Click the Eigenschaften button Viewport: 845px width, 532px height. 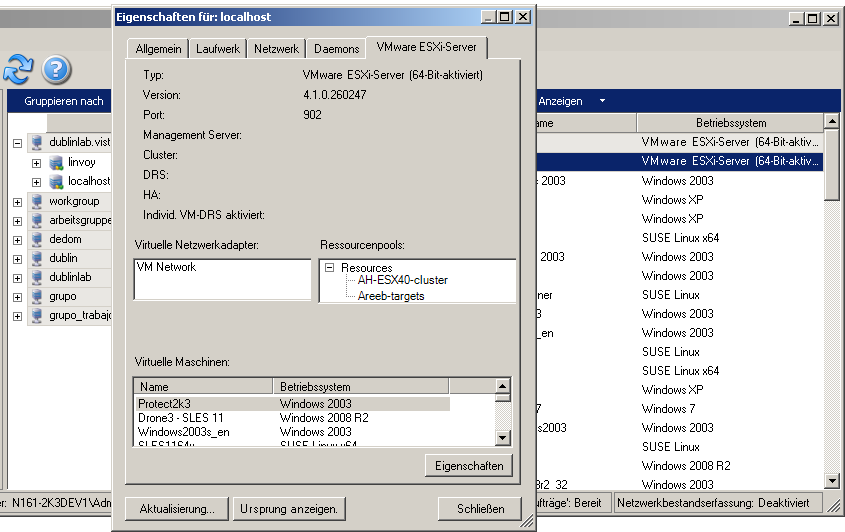[469, 466]
